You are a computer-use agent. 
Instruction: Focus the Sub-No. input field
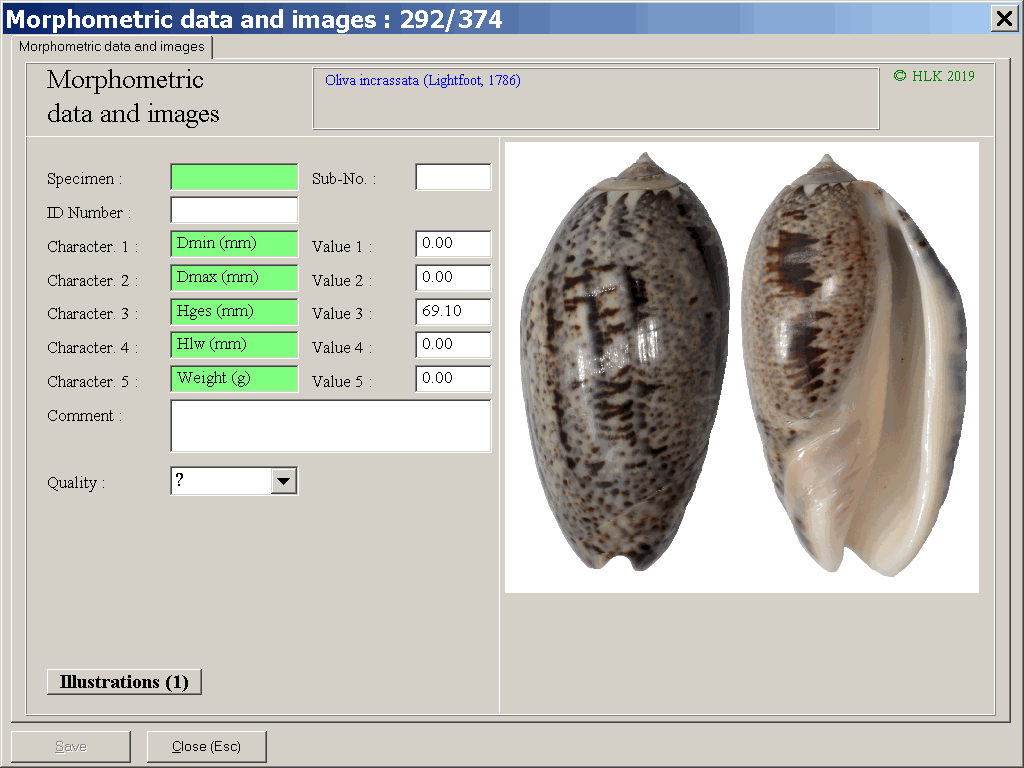click(453, 178)
